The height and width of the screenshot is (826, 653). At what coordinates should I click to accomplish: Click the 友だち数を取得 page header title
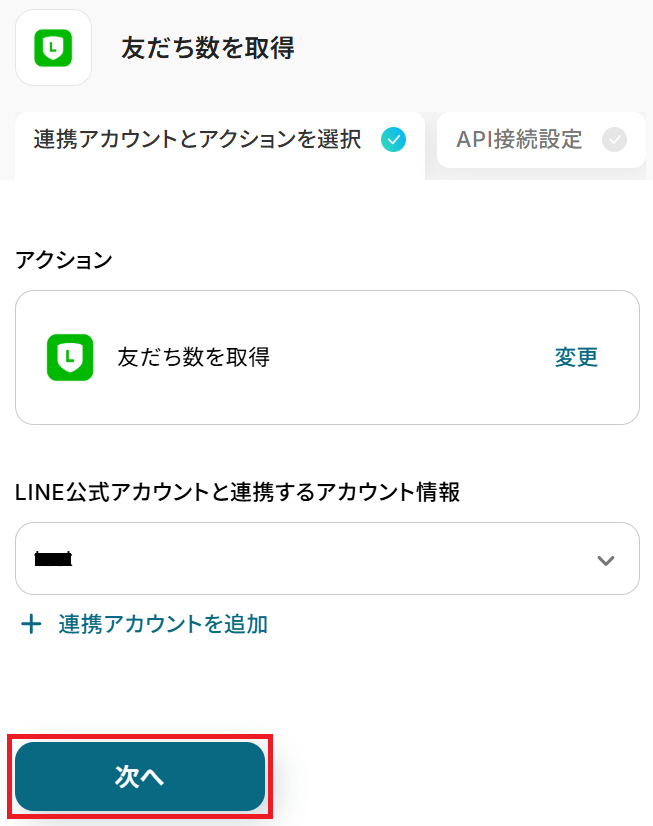pos(207,48)
